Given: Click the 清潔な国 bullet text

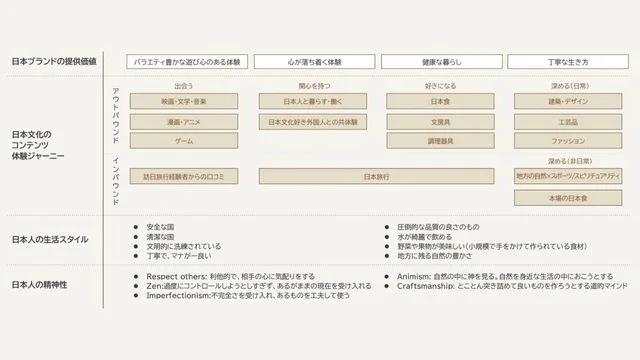Looking at the screenshot, I should tap(160, 237).
